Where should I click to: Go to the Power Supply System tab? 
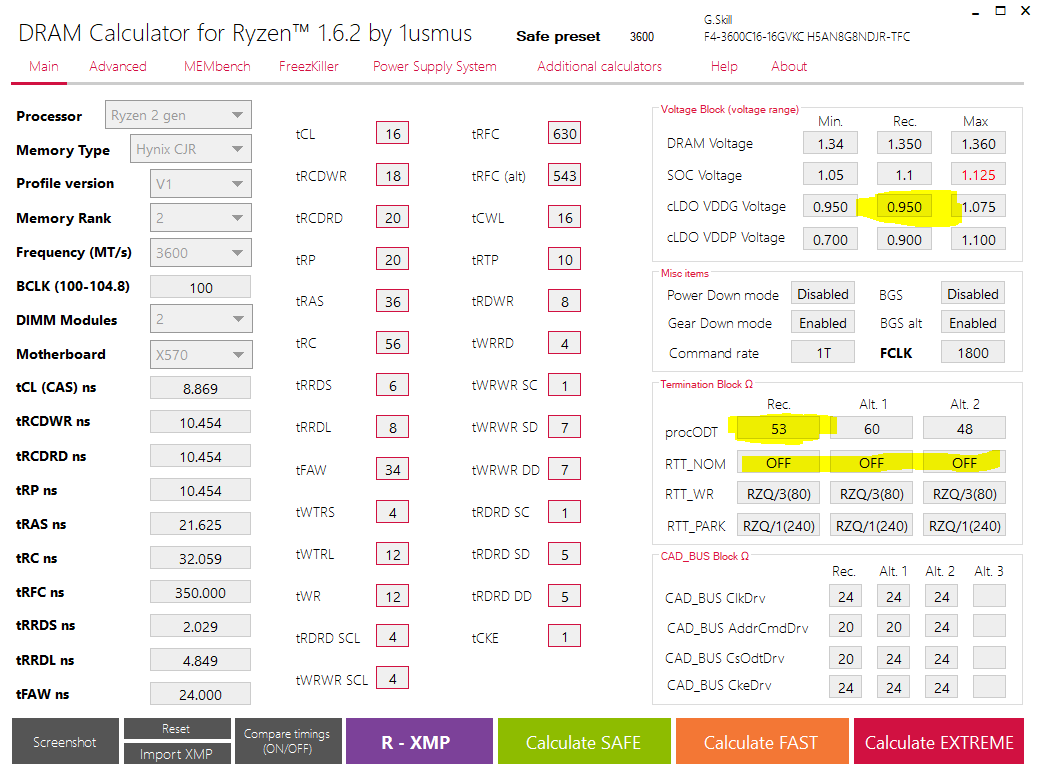(x=434, y=67)
